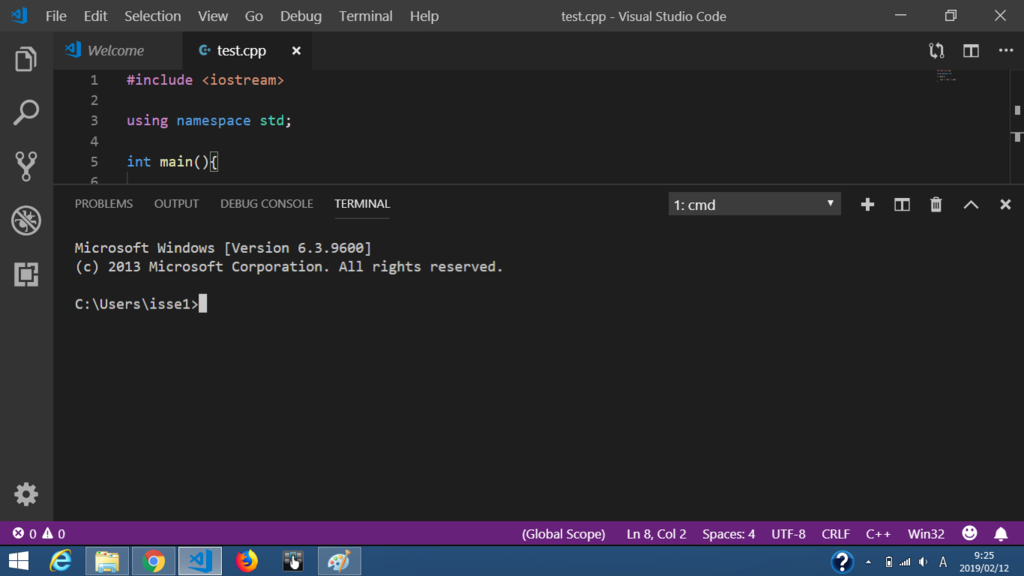Open the editor More Actions ellipsis
1024x576 pixels.
pyautogui.click(x=1006, y=50)
